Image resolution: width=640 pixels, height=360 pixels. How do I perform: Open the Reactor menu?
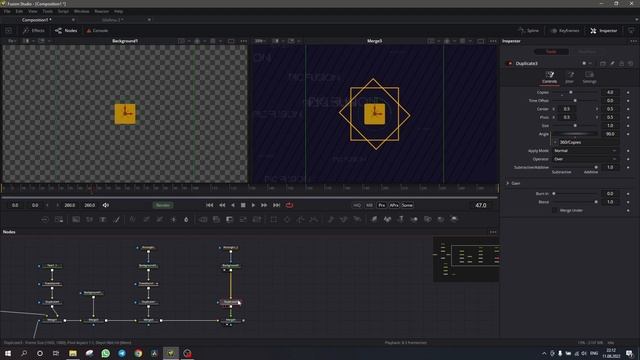[x=102, y=11]
